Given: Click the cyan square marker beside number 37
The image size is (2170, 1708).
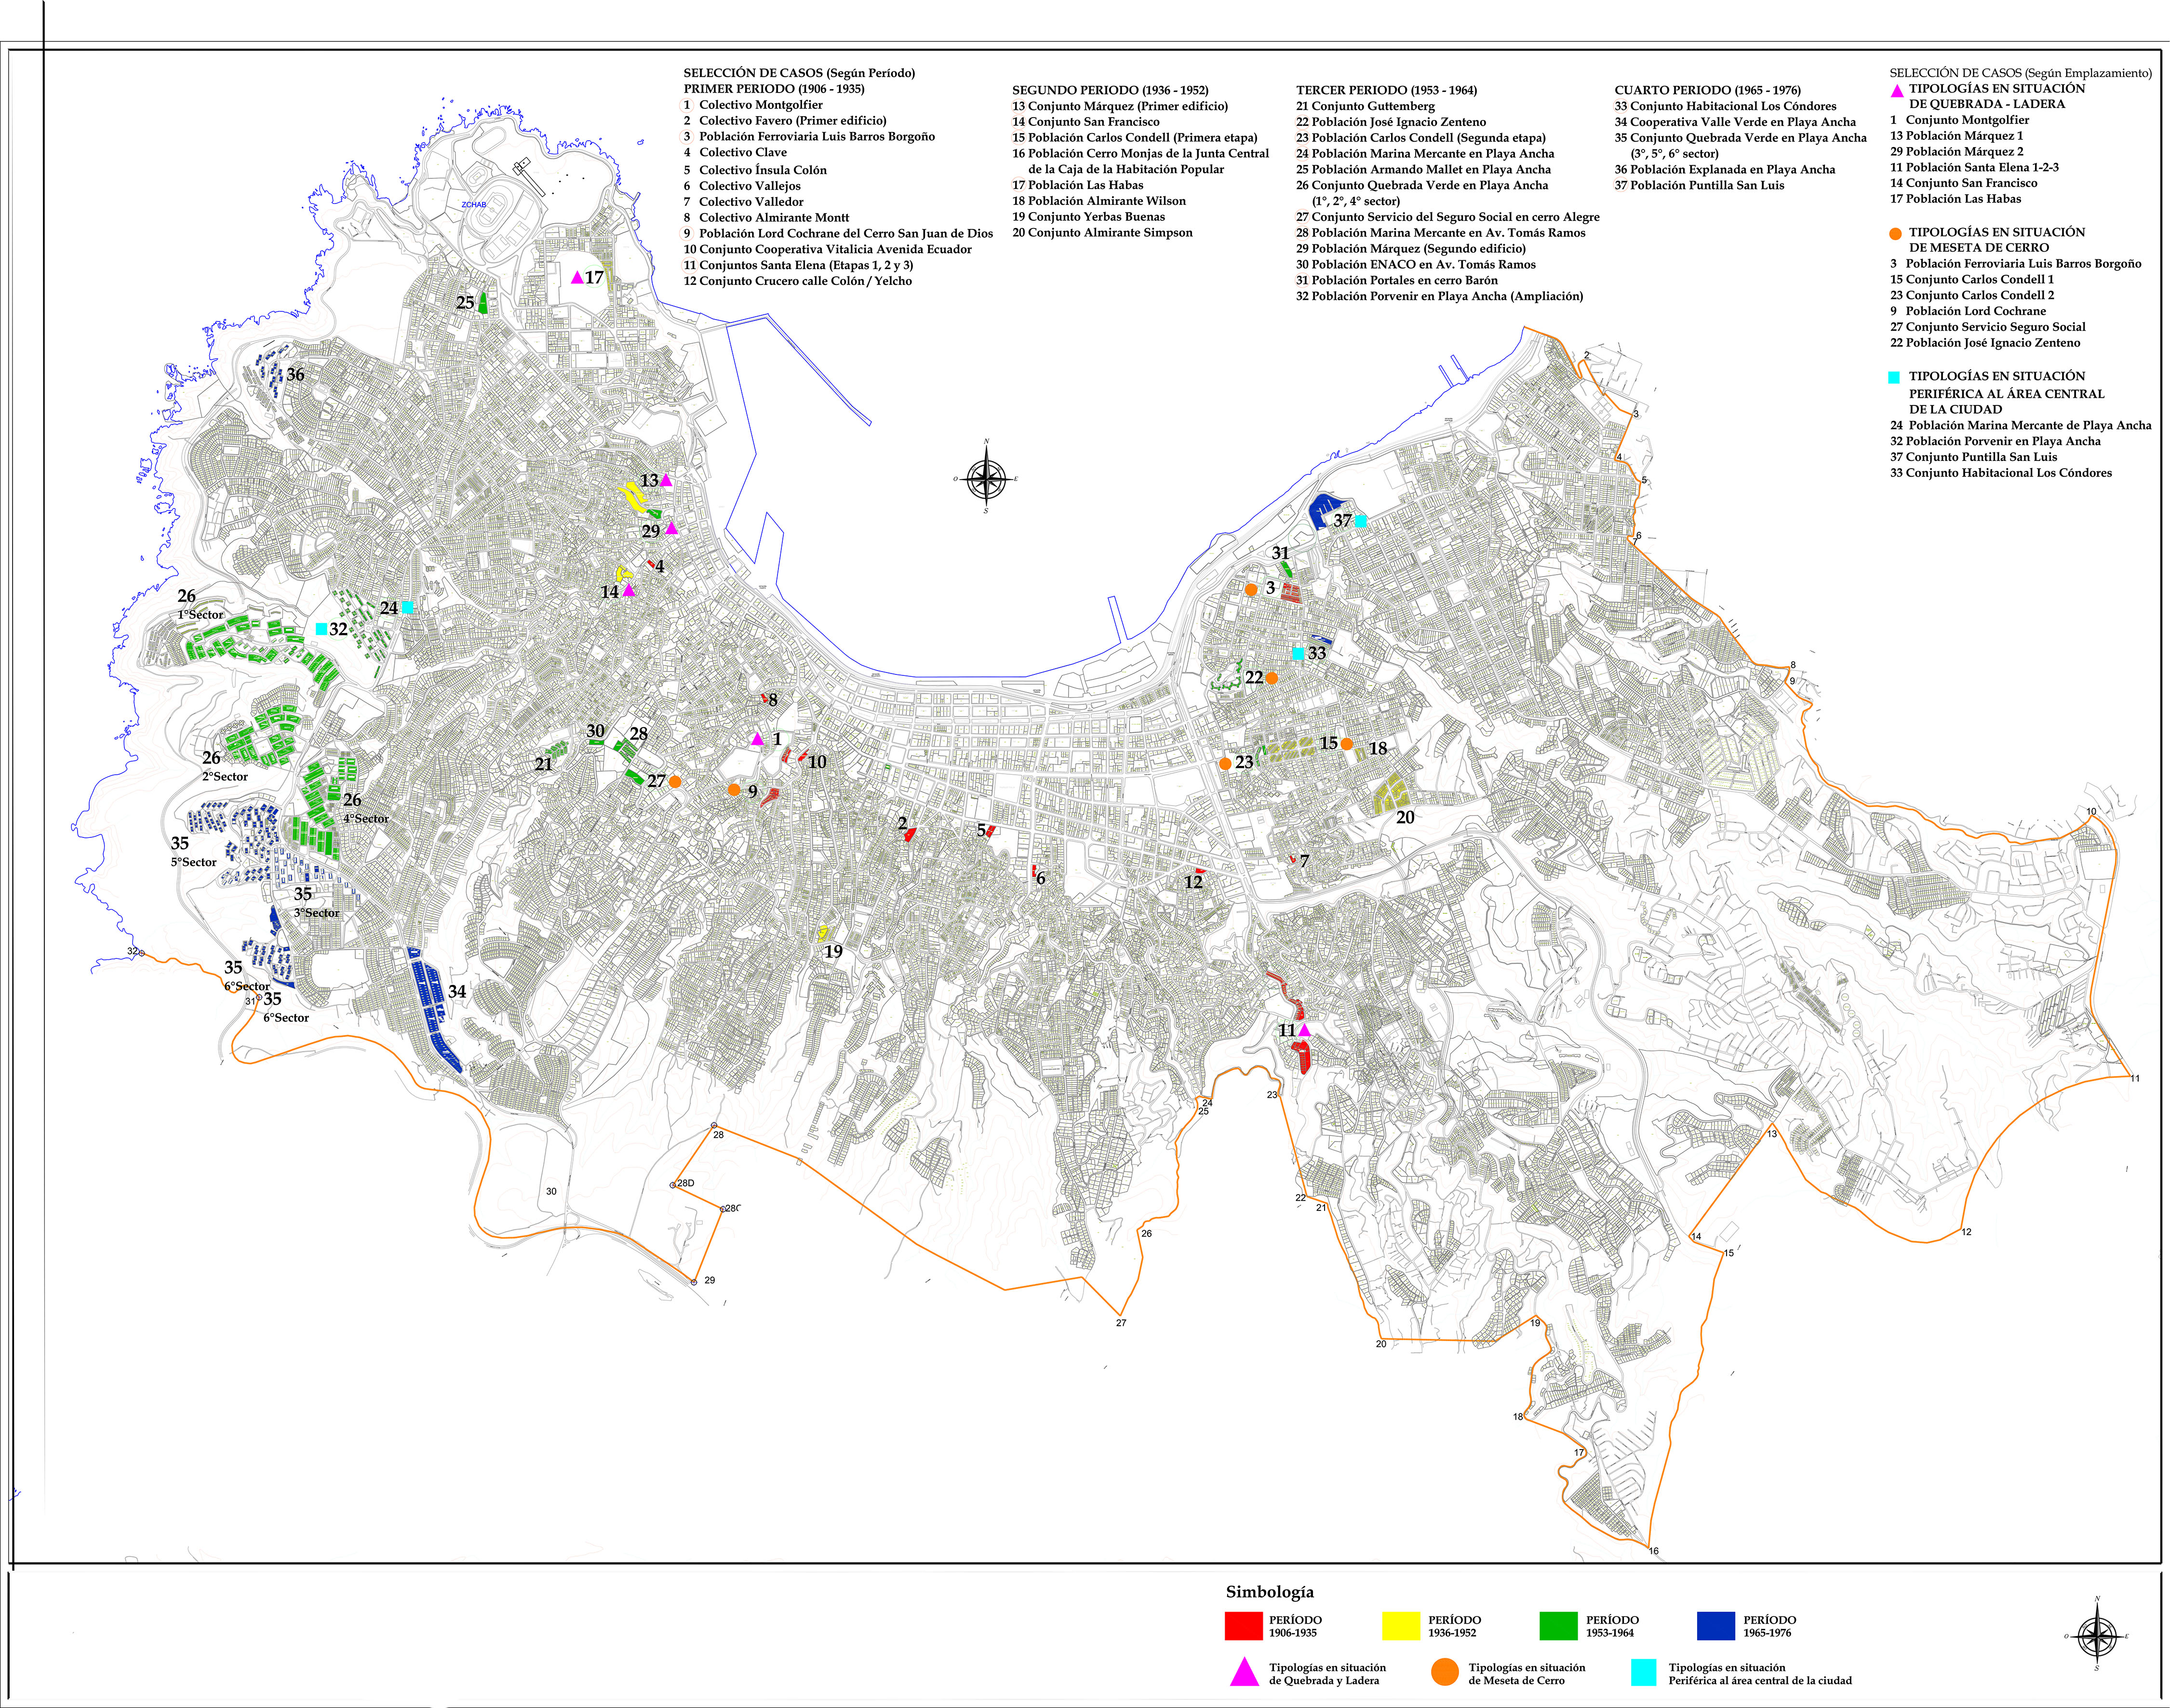Looking at the screenshot, I should coord(1361,521).
